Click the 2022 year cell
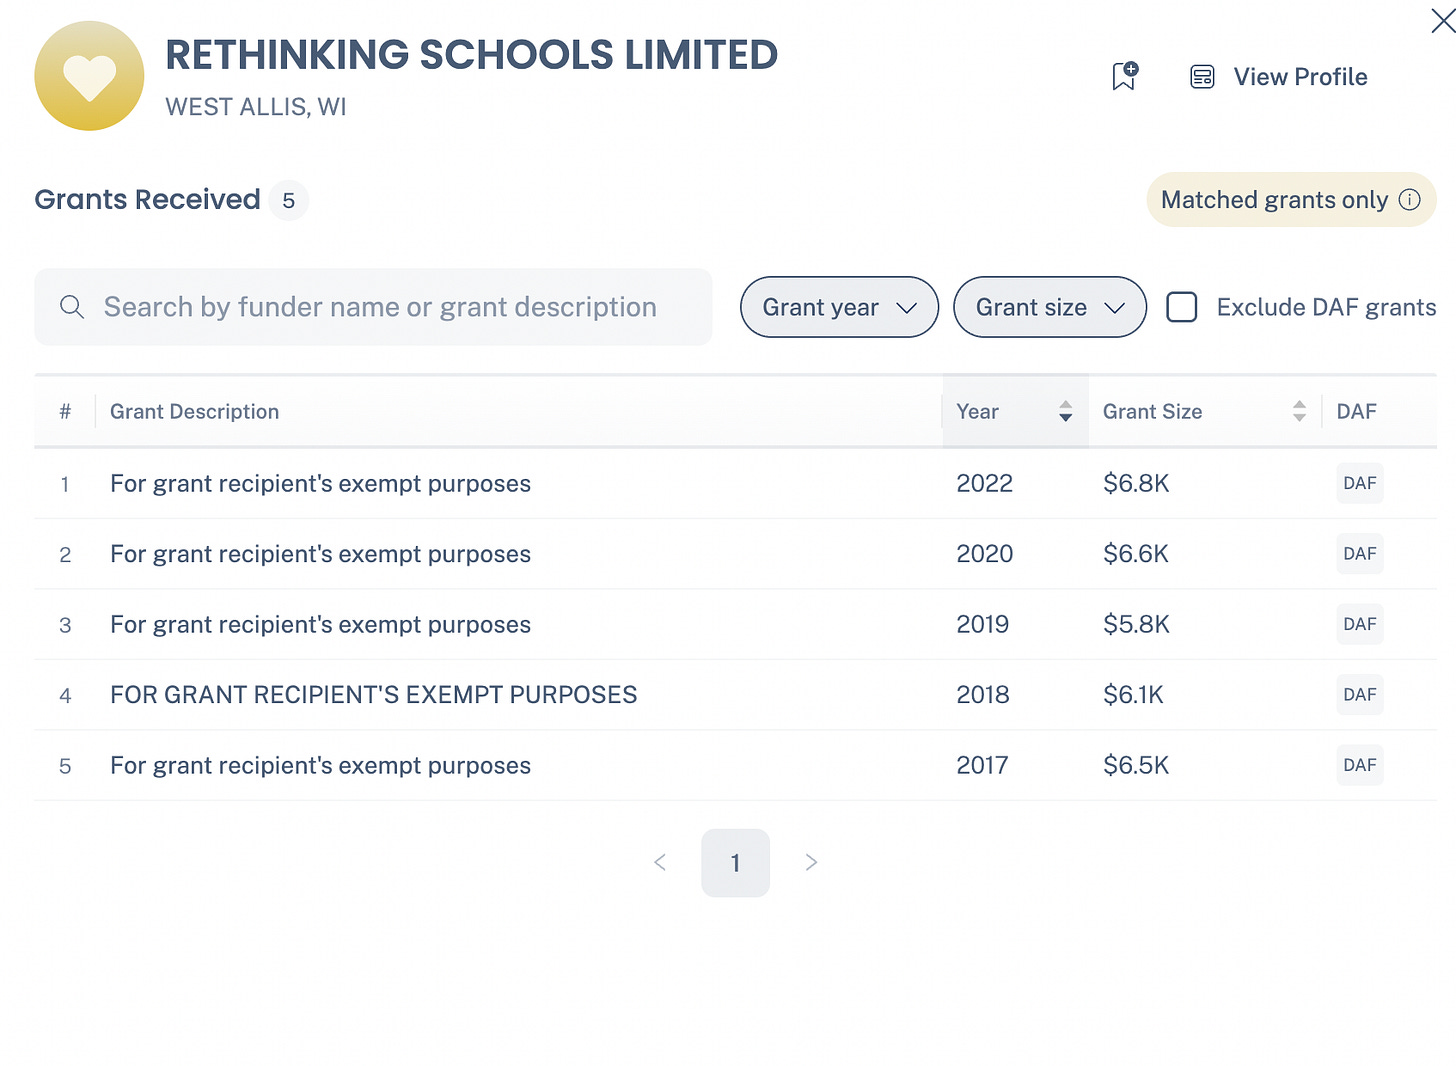 pos(984,484)
